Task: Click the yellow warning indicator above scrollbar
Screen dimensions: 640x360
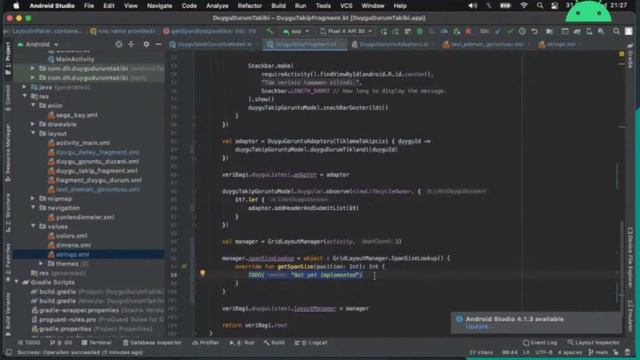Action: (x=622, y=54)
